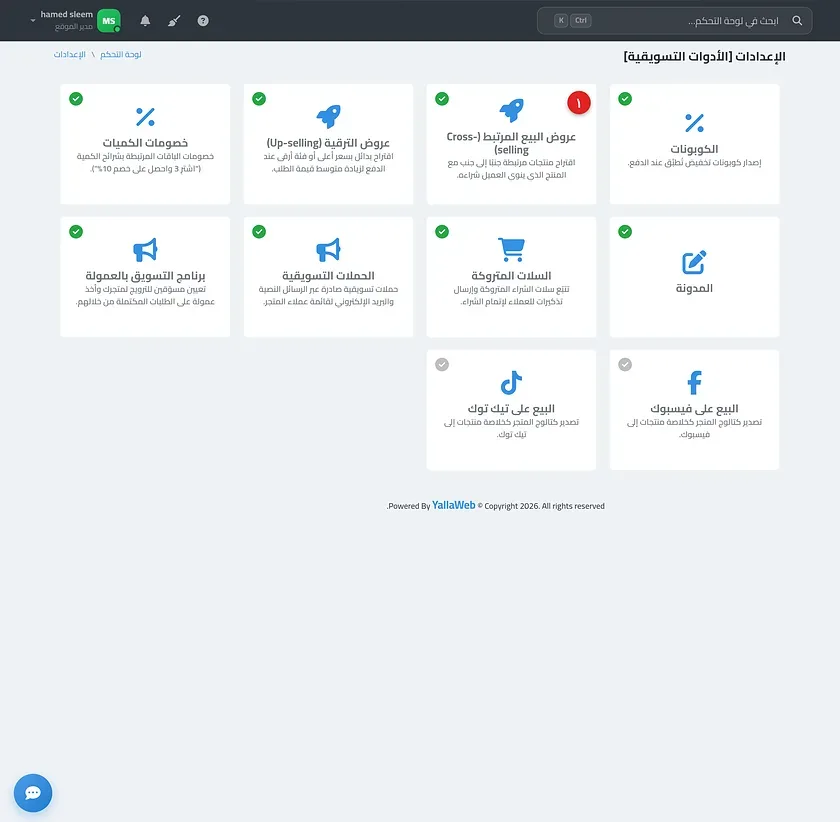840x822 pixels.
Task: Go to لوحة التحكم breadcrumb link
Action: coord(121,54)
